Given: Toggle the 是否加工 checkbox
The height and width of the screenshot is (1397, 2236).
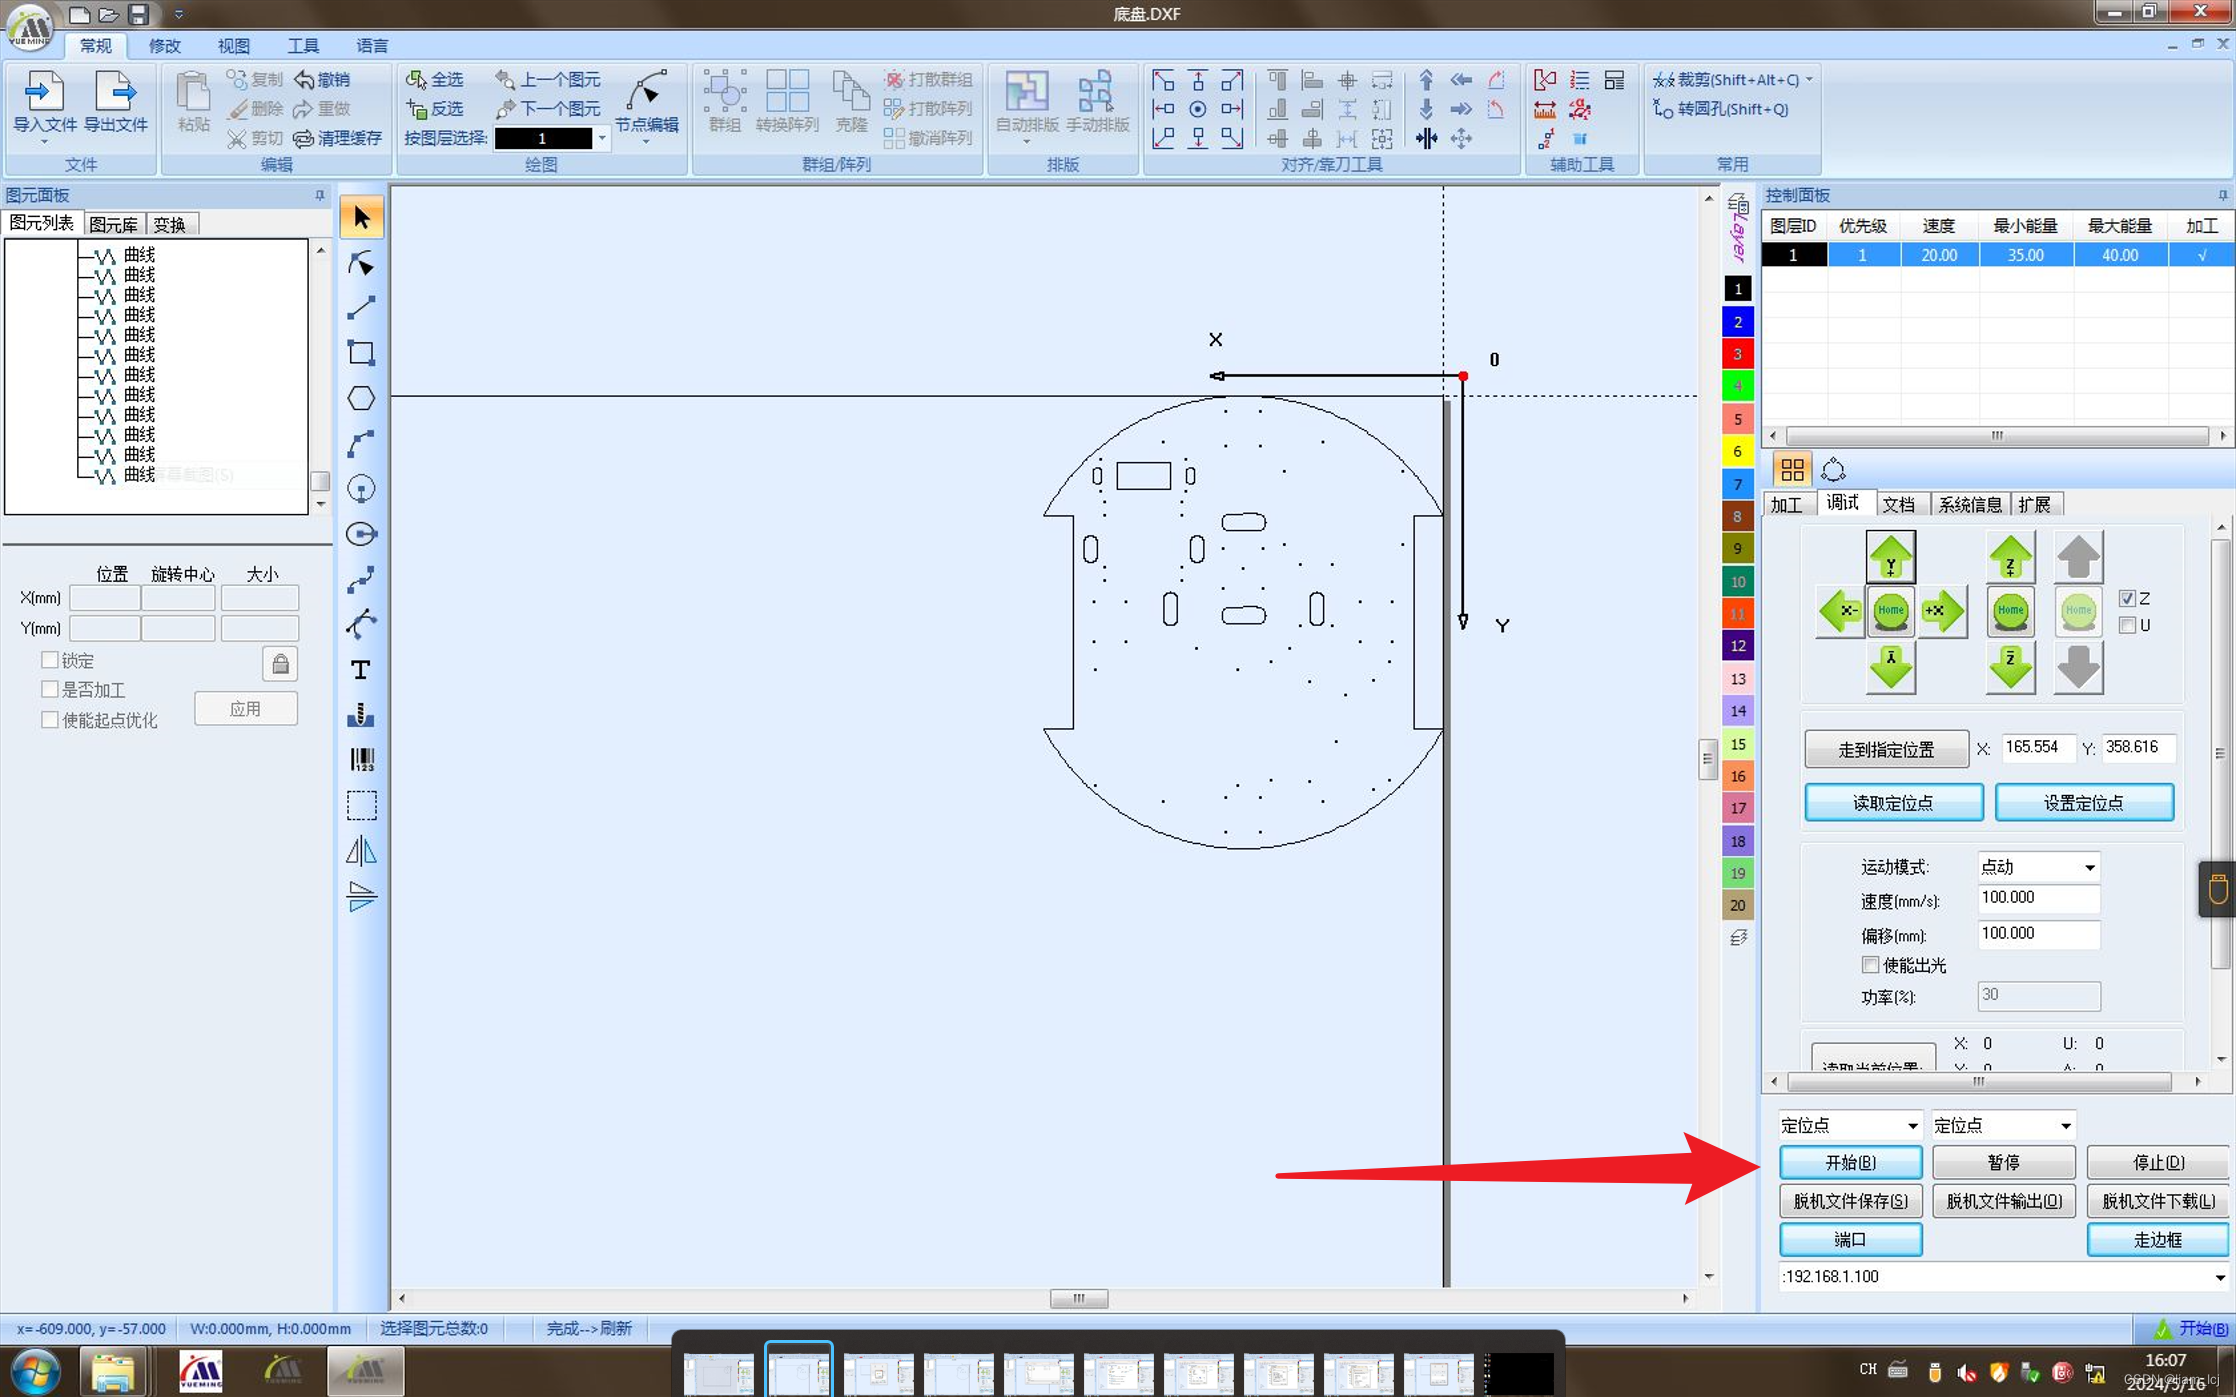Looking at the screenshot, I should (49, 689).
